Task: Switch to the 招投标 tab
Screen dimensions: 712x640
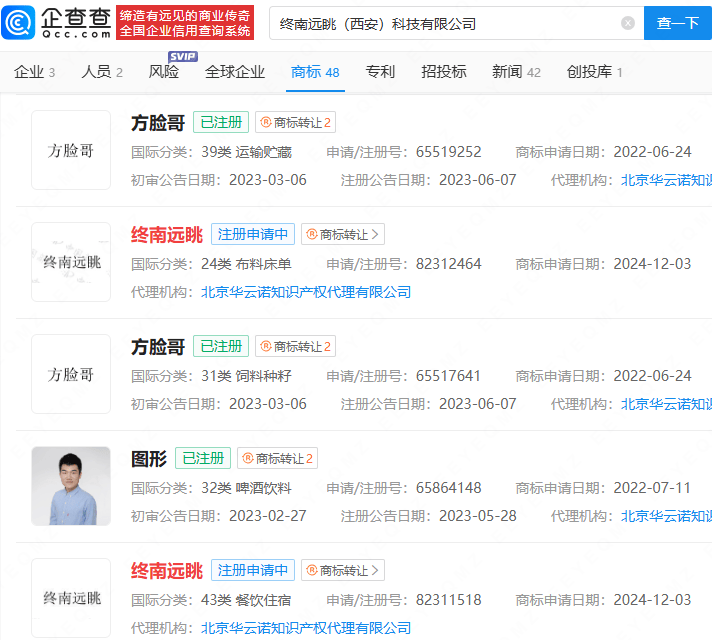Action: click(444, 72)
